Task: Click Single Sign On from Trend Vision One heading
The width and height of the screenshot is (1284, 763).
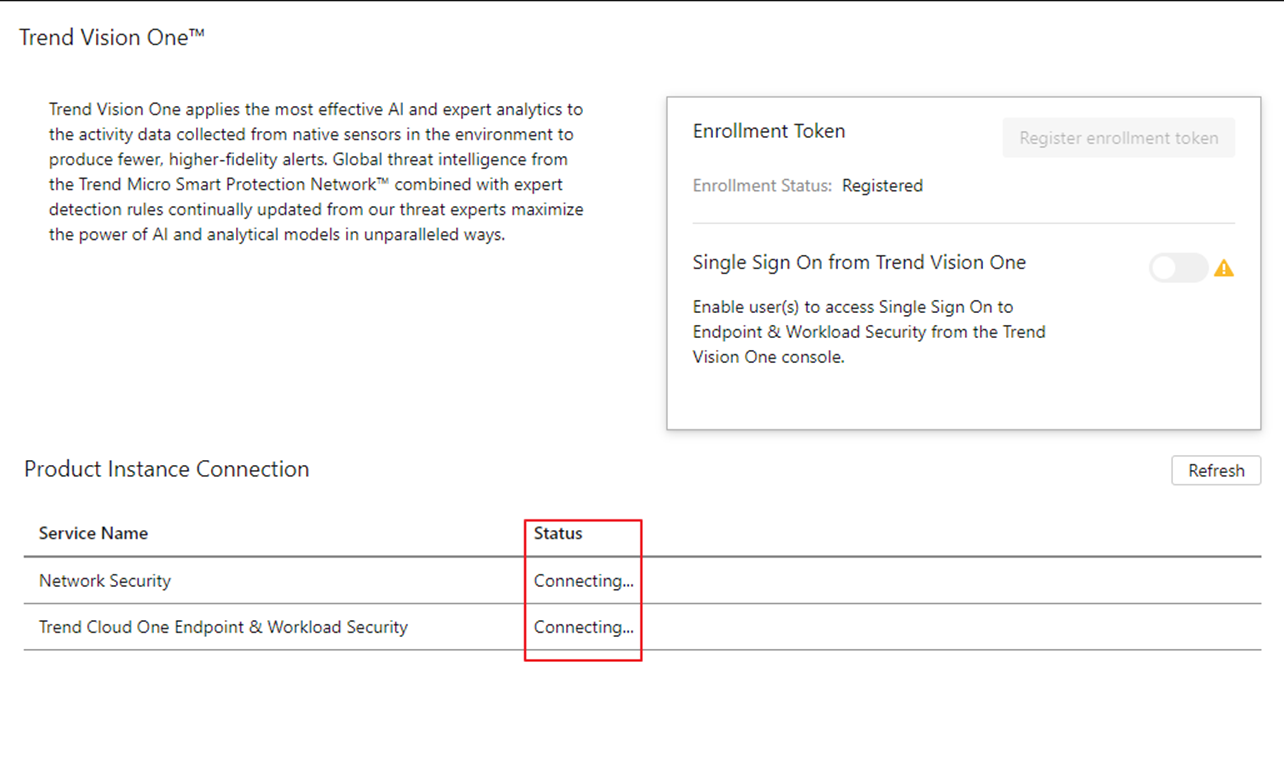Action: (859, 262)
